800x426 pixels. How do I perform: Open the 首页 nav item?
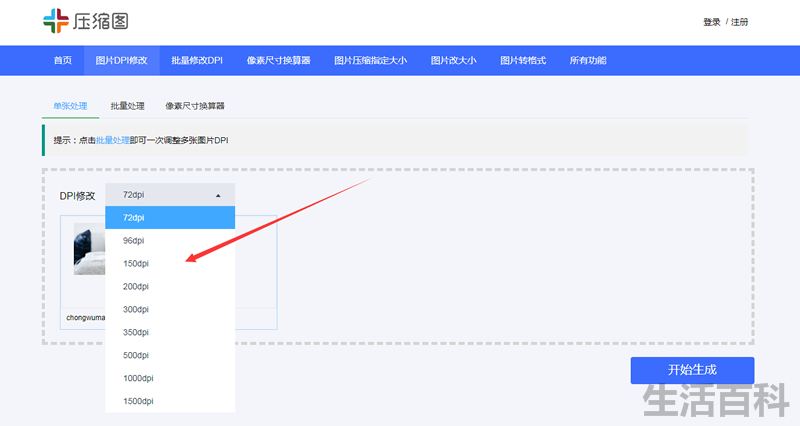tap(63, 60)
